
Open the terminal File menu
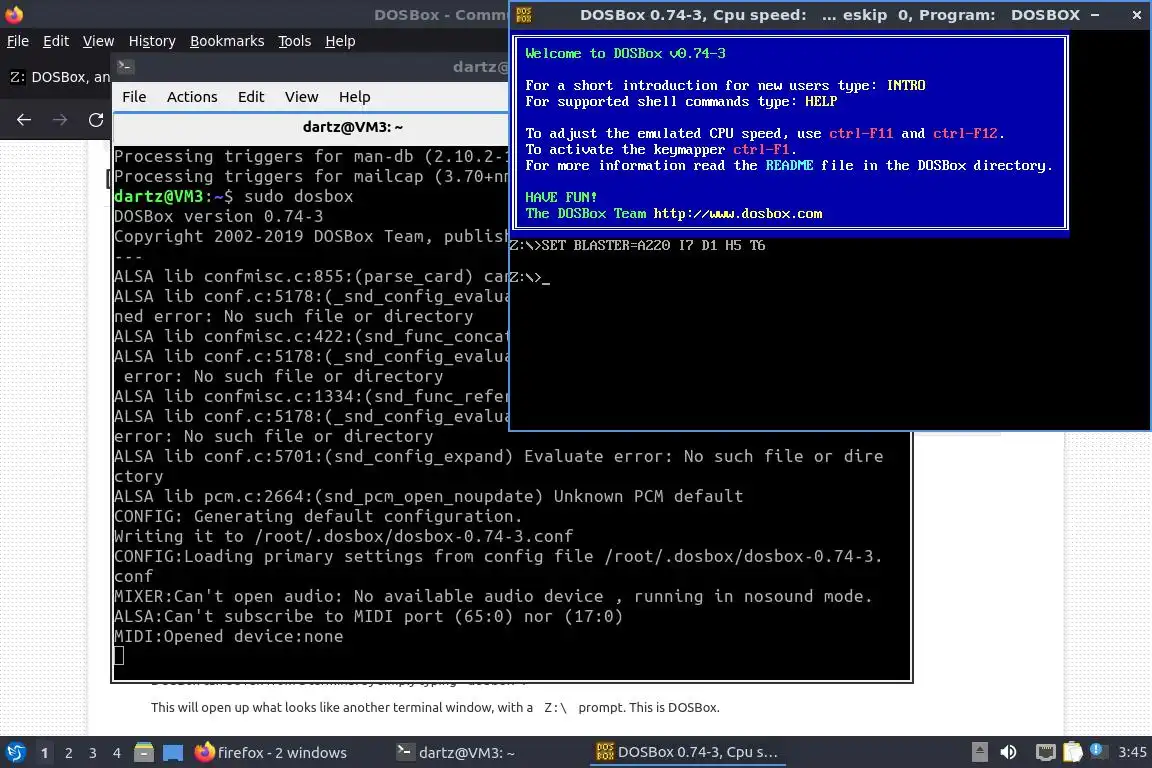tap(134, 97)
